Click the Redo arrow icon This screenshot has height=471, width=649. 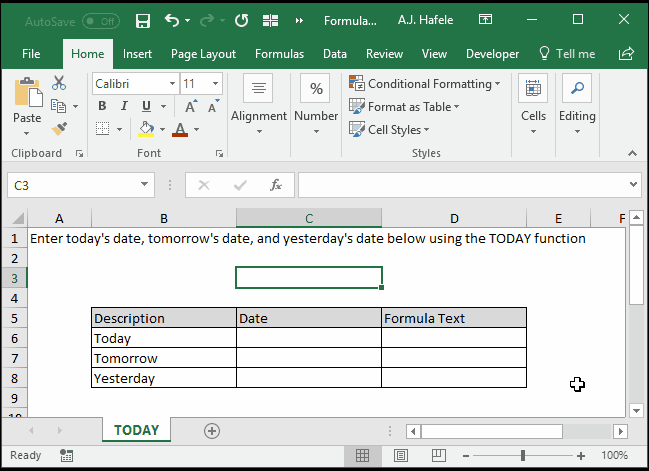207,20
